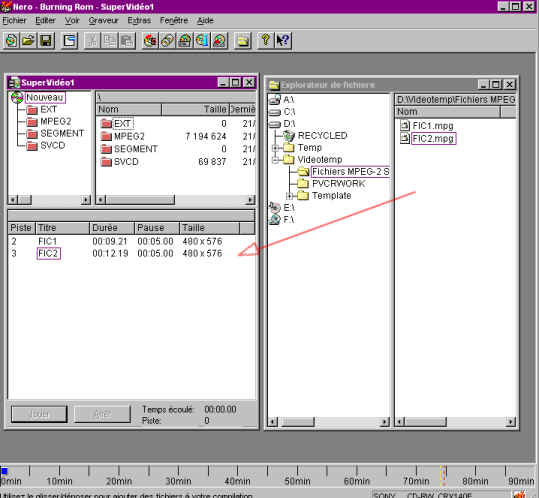Click the Paste icon in toolbar
539x498 pixels.
(127, 41)
